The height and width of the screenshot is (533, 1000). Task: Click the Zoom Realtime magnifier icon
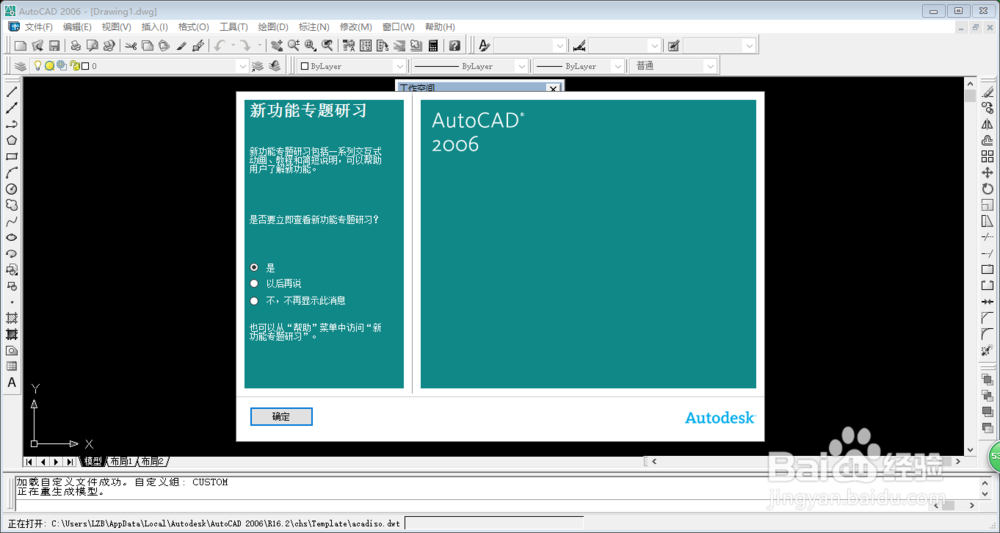point(293,45)
